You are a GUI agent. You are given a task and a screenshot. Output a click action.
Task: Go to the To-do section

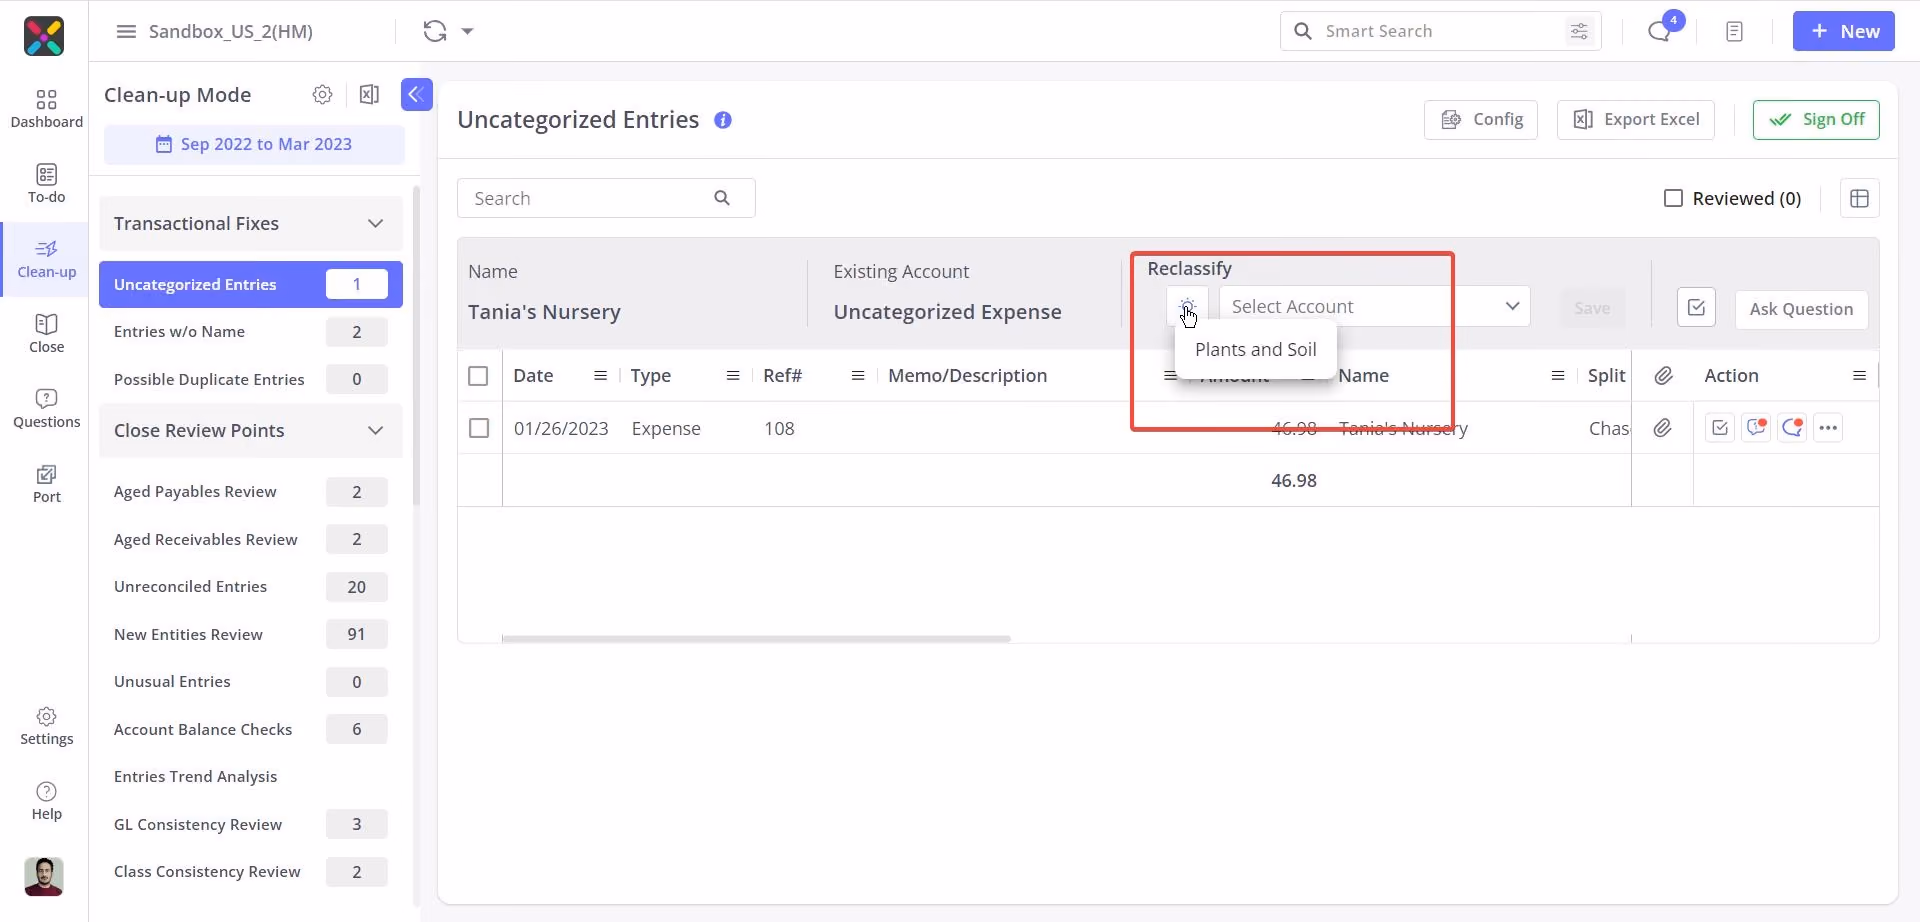coord(46,184)
